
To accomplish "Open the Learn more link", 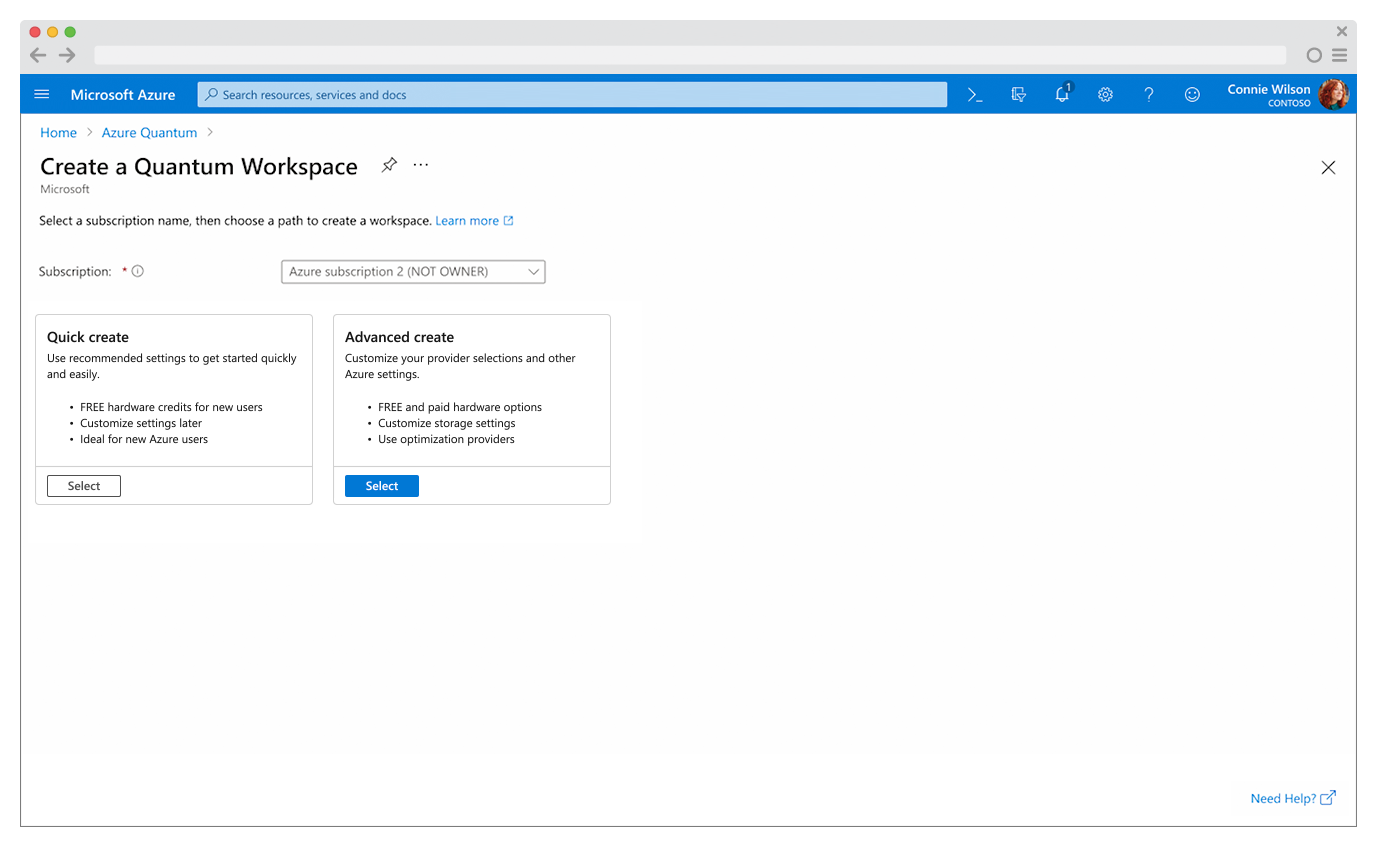I will coord(467,220).
